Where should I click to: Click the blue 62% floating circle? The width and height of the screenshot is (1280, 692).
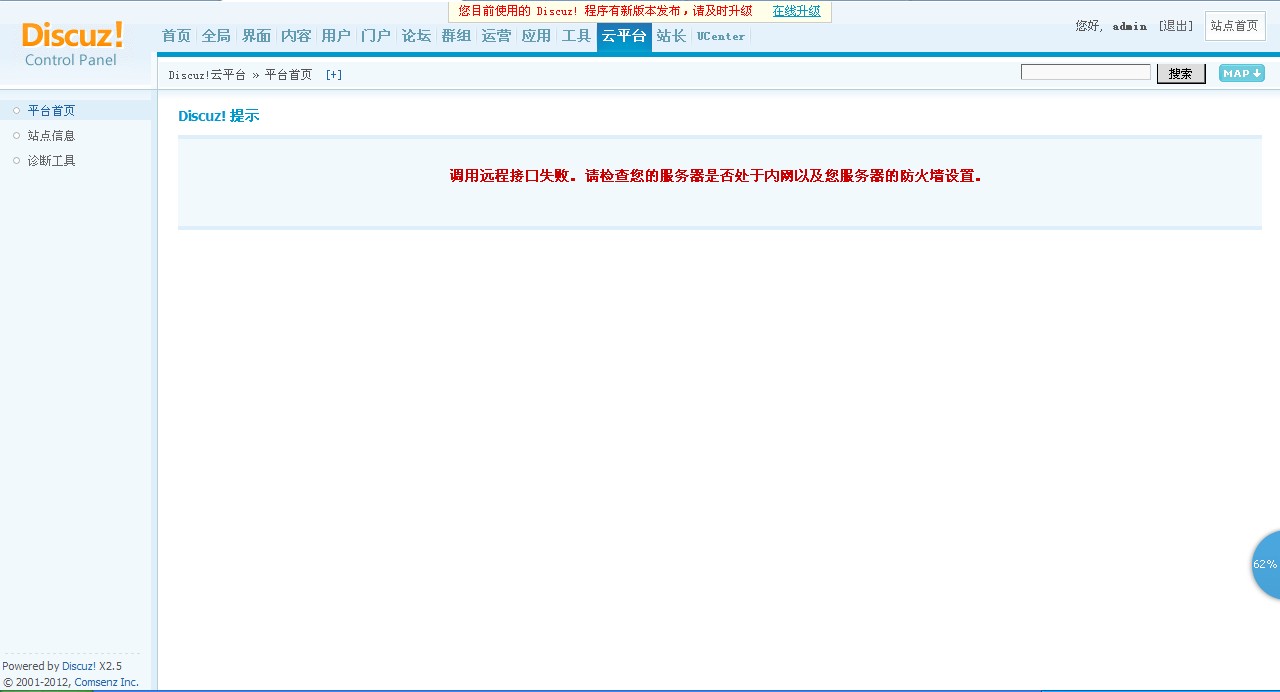pos(1266,565)
